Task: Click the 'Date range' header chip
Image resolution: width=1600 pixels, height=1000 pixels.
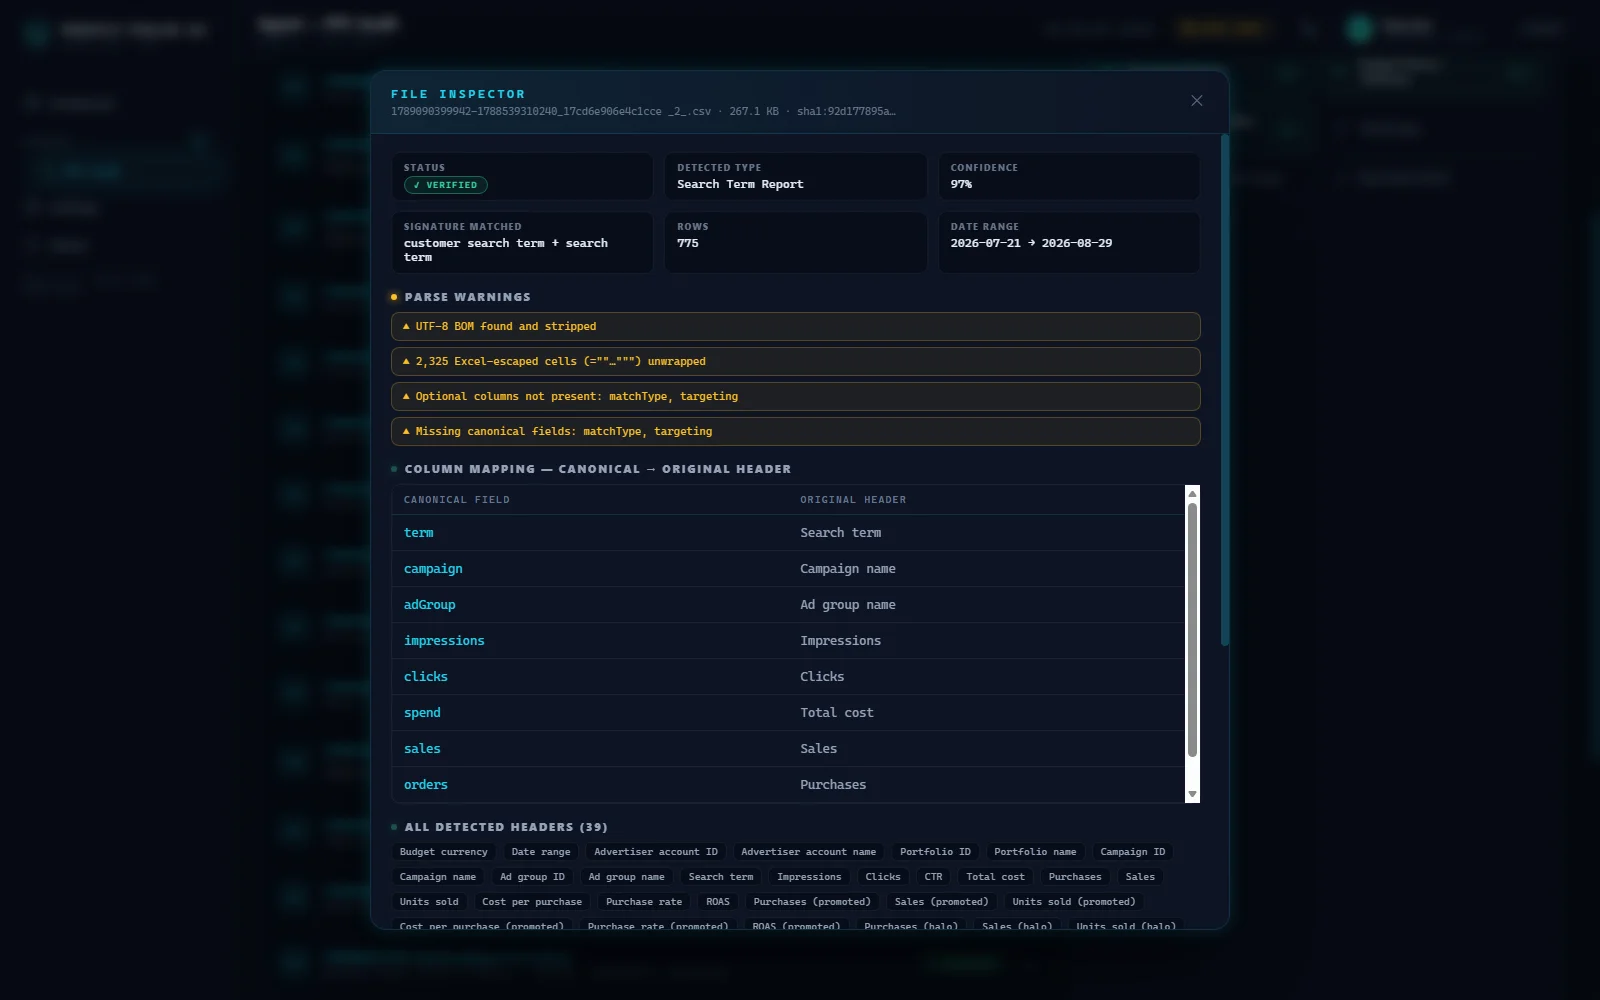Action: point(541,852)
